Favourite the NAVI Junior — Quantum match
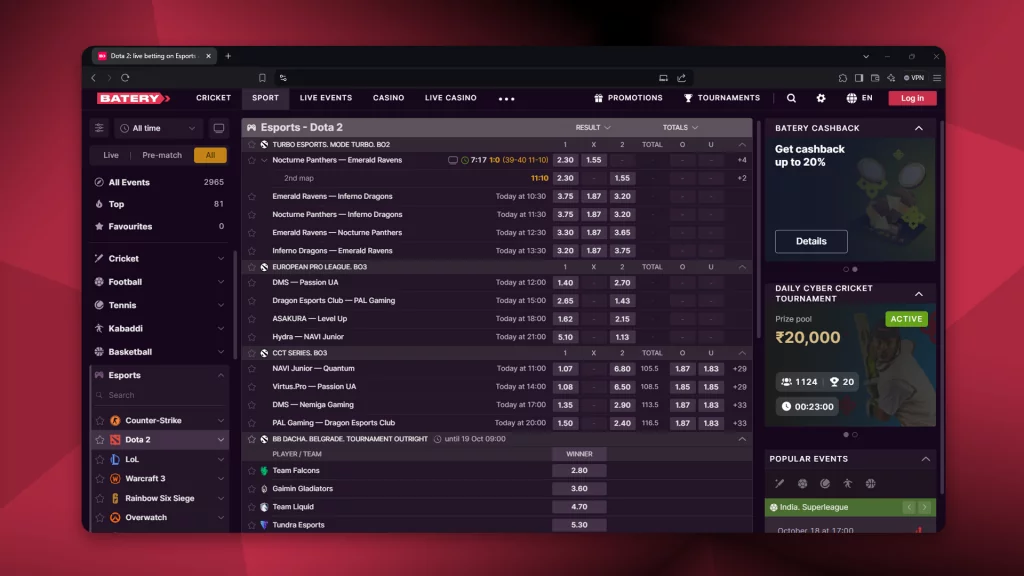The width and height of the screenshot is (1024, 576). point(251,368)
